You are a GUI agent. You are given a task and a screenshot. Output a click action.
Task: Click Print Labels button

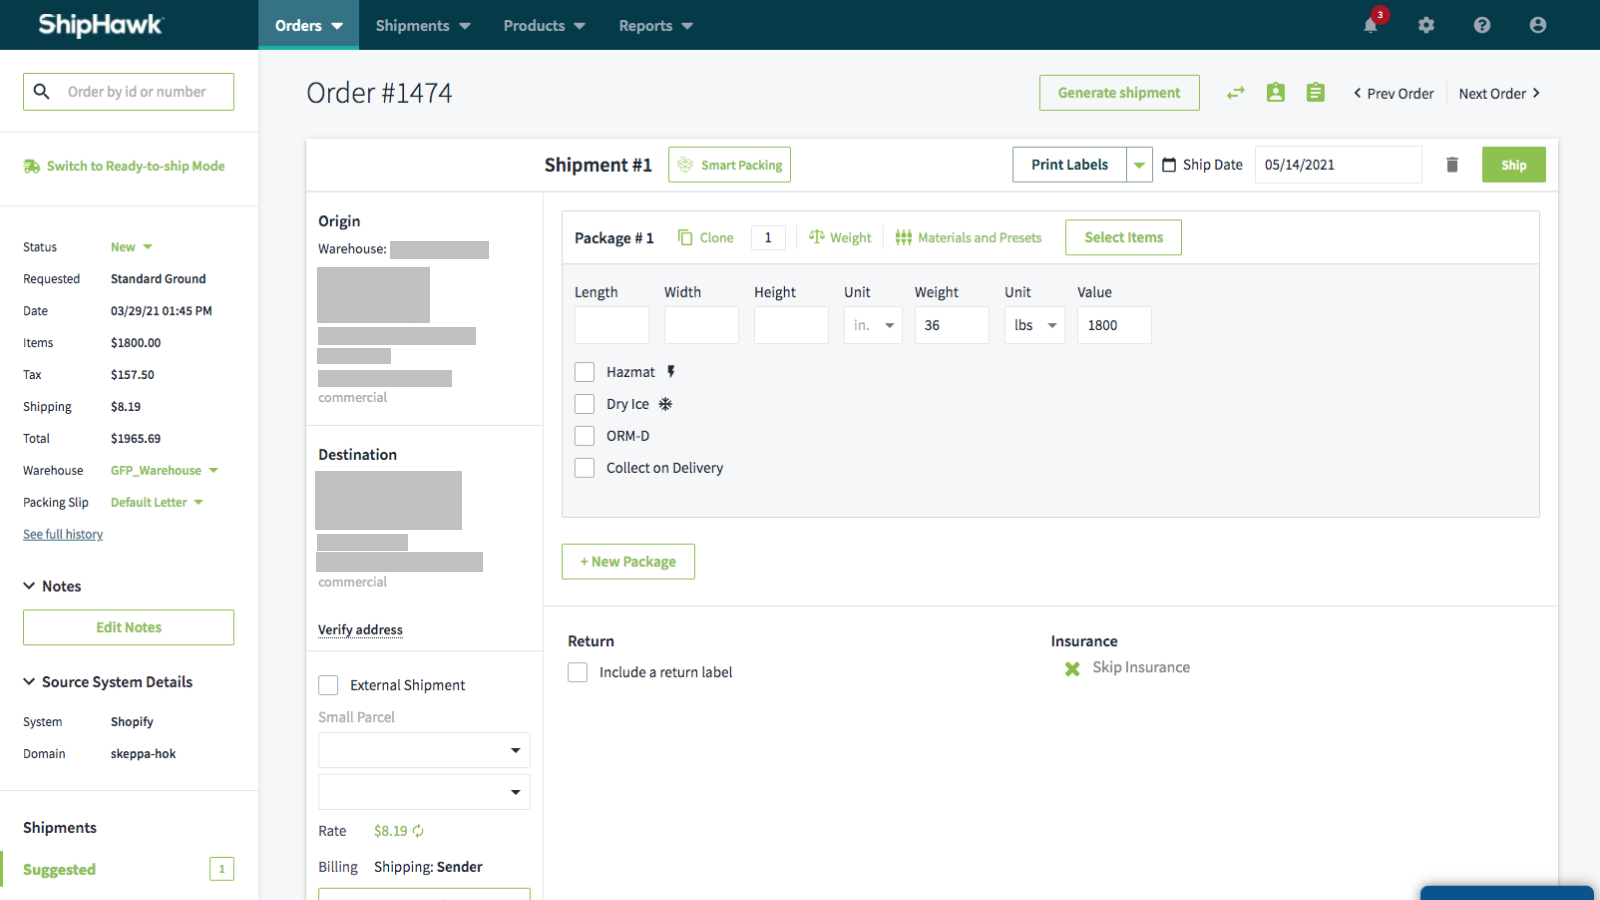(1070, 165)
